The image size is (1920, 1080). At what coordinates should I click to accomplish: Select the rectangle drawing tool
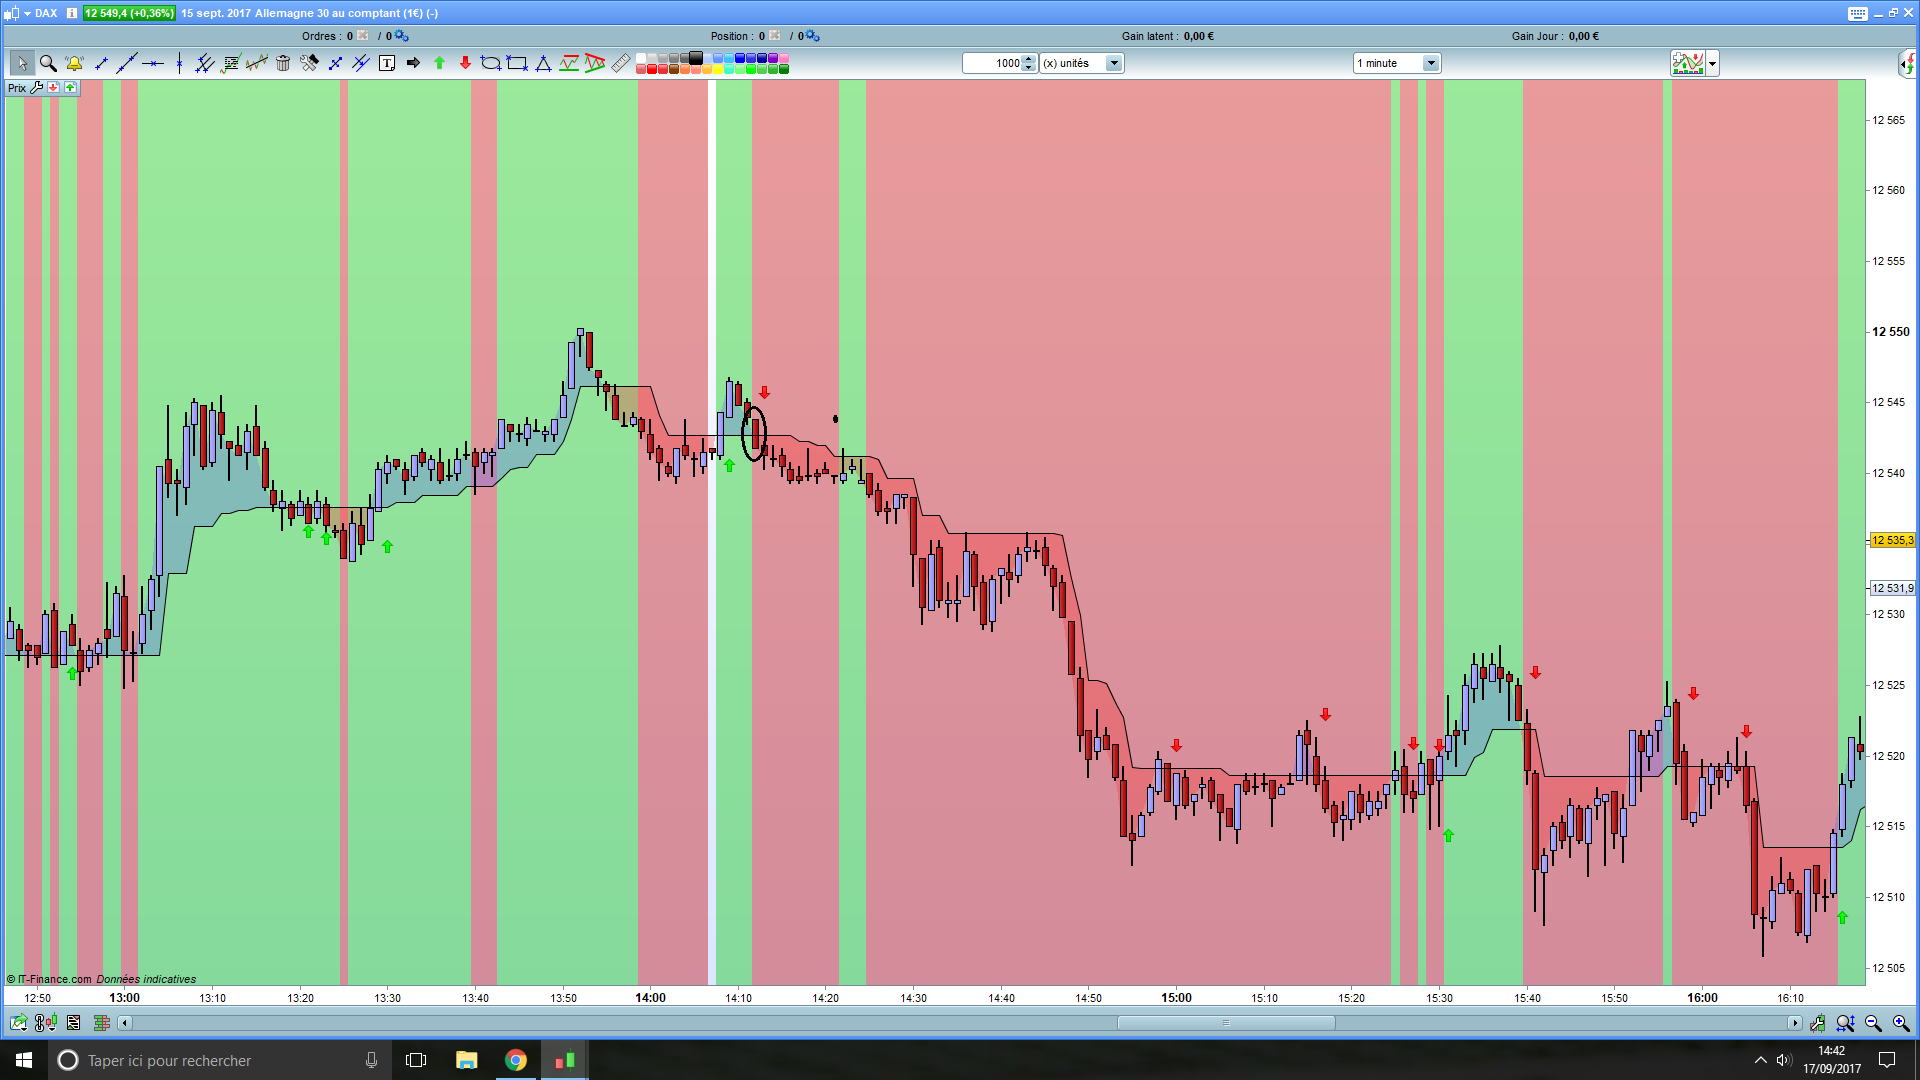pos(516,63)
